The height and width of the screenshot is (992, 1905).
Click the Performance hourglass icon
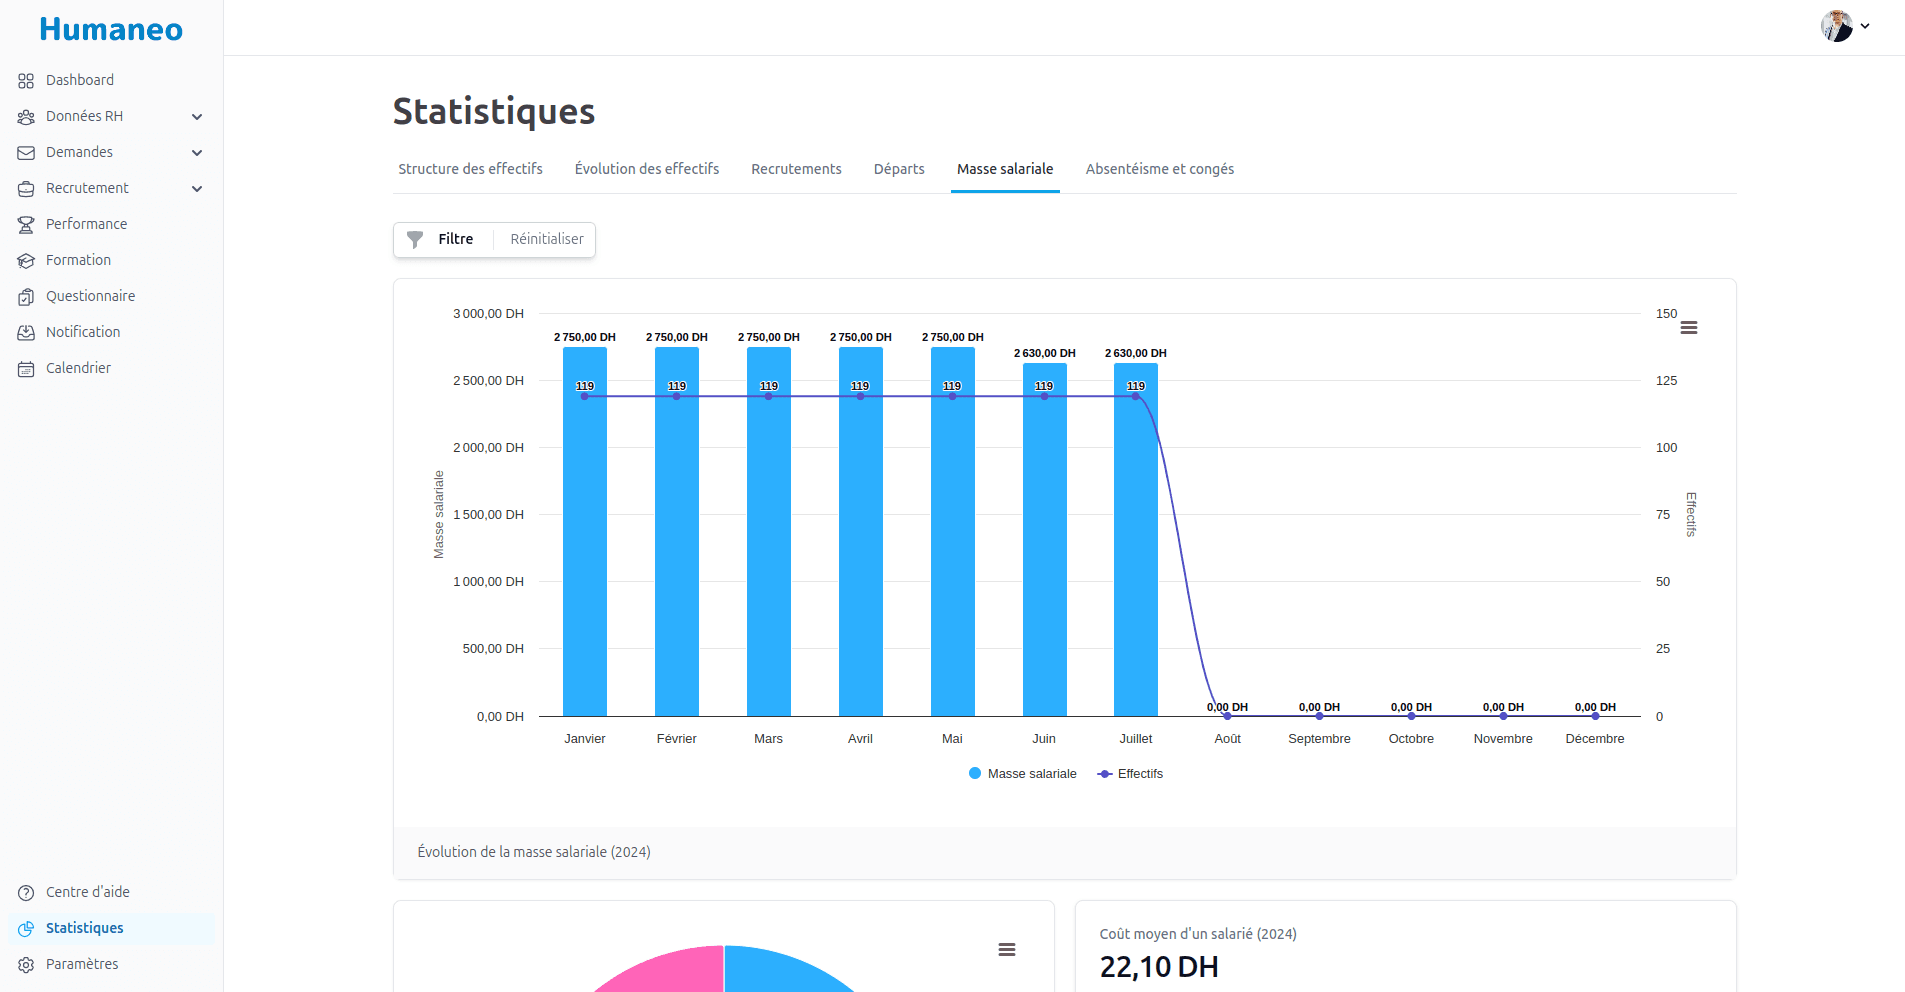[26, 225]
